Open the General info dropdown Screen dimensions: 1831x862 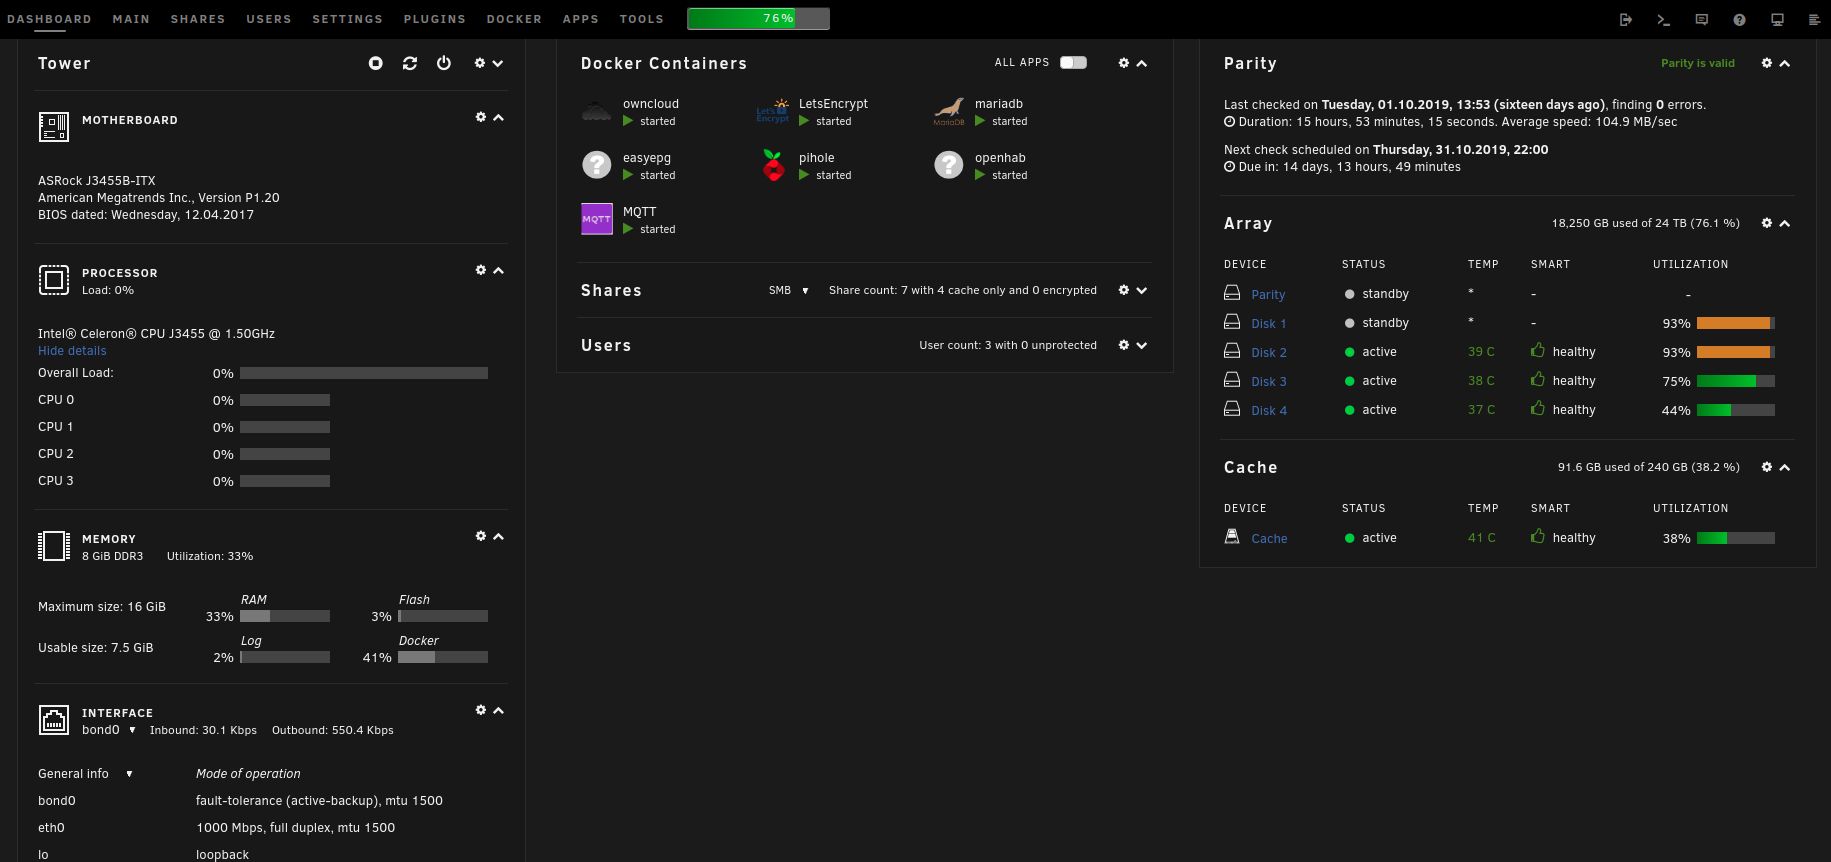pyautogui.click(x=85, y=774)
